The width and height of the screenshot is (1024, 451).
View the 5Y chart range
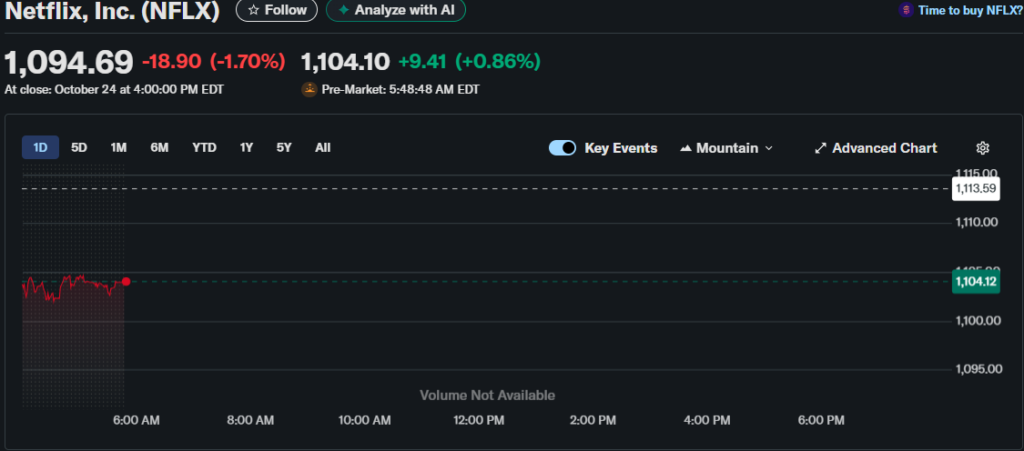pos(284,148)
